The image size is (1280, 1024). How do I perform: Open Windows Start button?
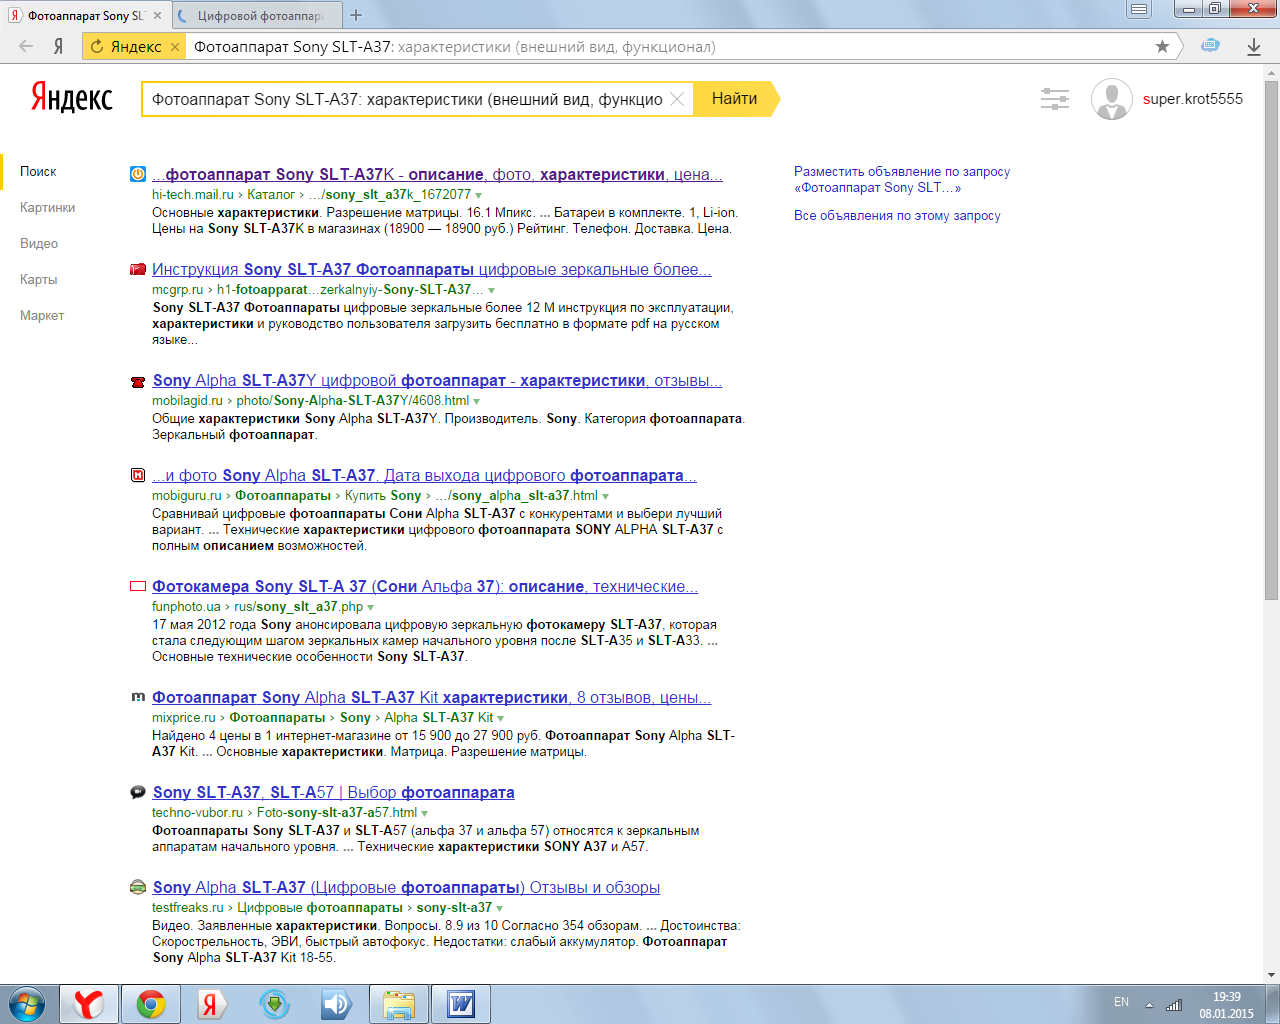tap(27, 1003)
